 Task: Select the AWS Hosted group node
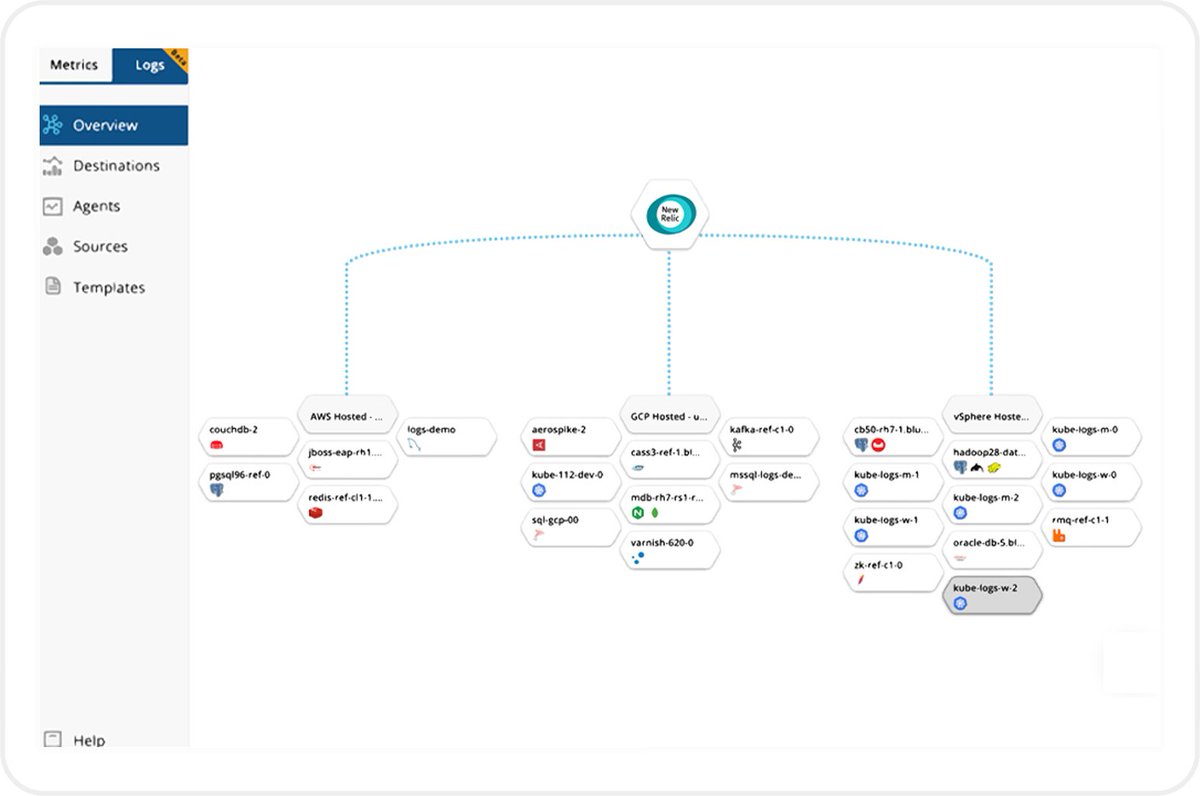click(348, 415)
